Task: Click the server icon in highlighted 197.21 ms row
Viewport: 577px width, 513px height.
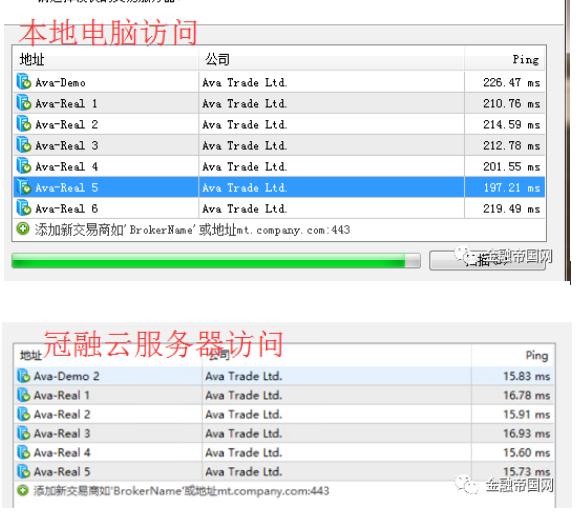Action: pyautogui.click(x=24, y=187)
